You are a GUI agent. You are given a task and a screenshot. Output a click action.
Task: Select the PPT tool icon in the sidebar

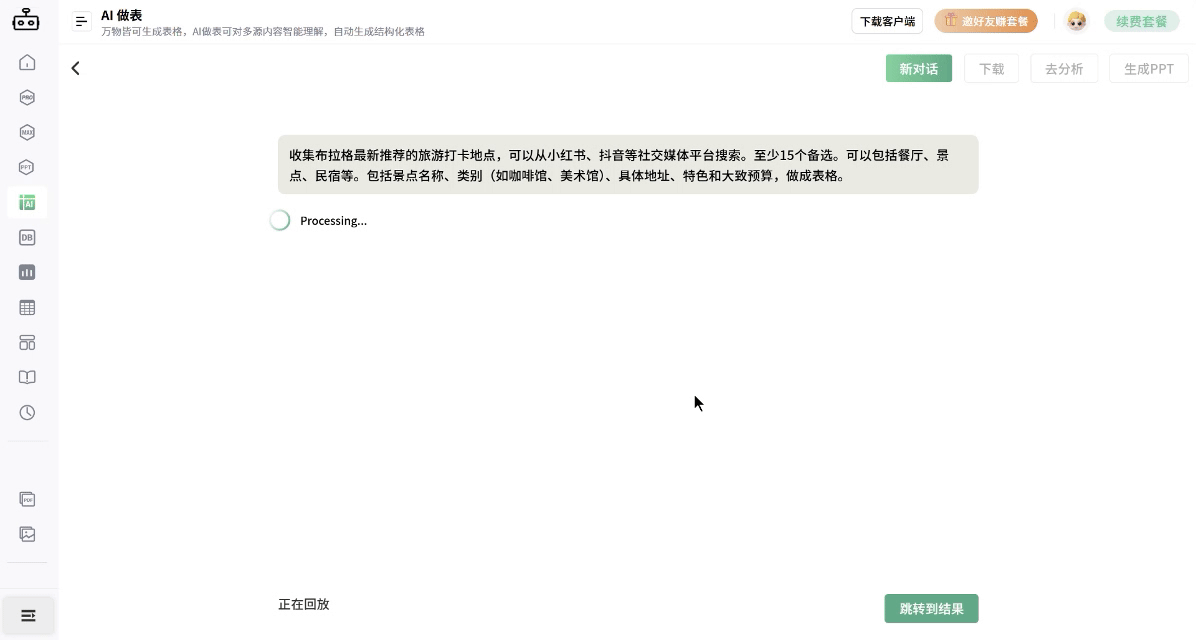[x=26, y=167]
